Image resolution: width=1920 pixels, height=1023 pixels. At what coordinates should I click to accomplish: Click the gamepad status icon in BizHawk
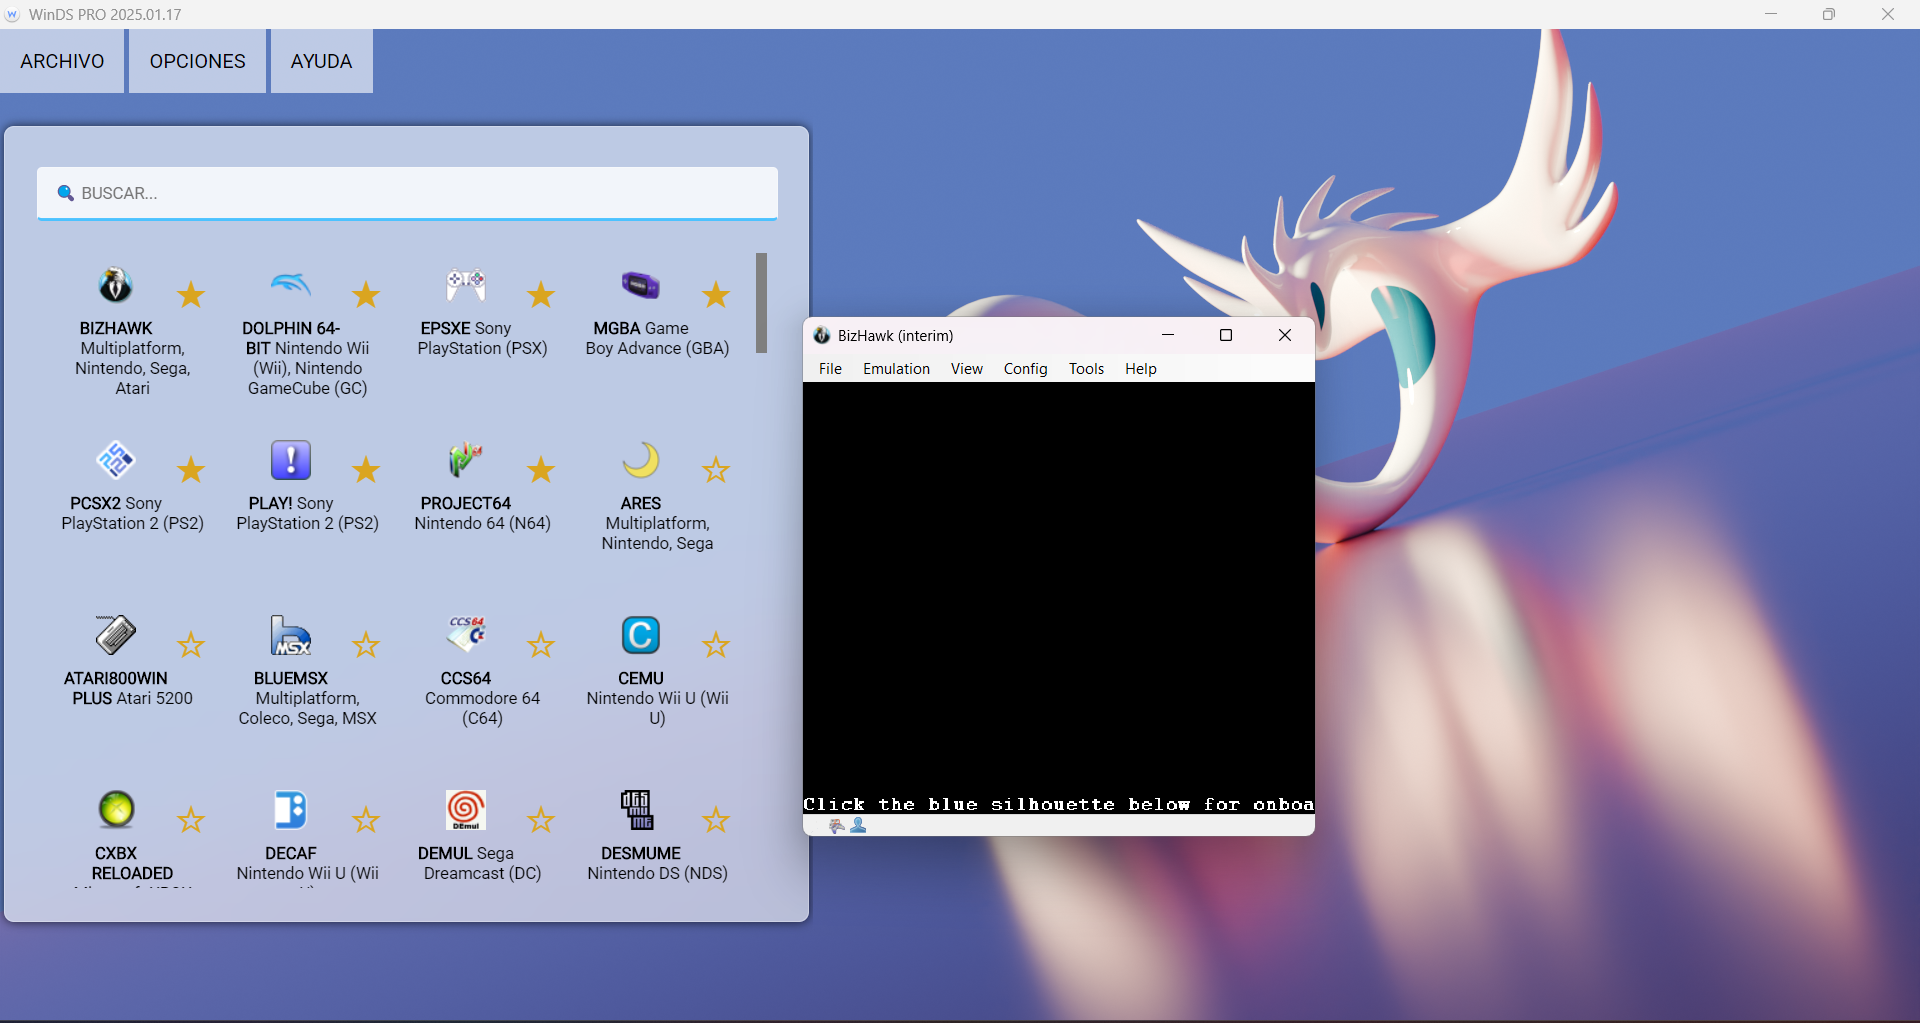click(837, 826)
